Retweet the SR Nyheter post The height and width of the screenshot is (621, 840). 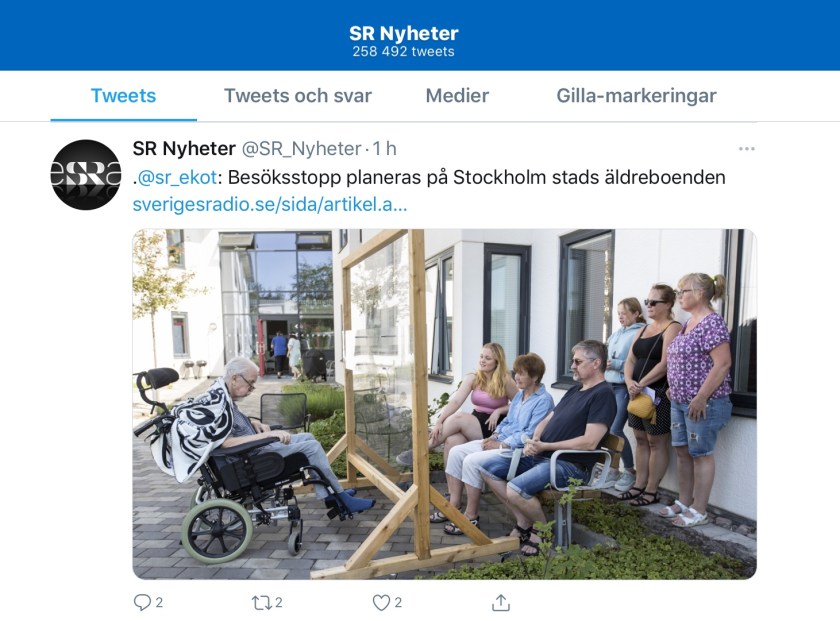pos(261,603)
